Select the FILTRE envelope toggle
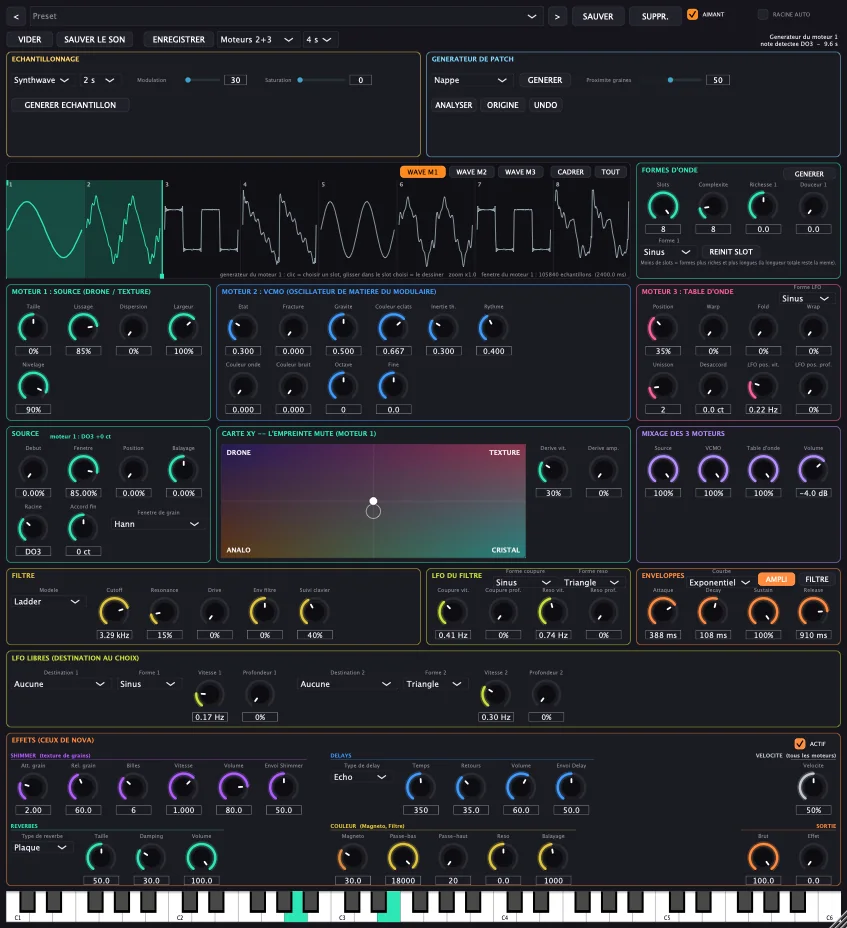The height and width of the screenshot is (928, 847). pos(817,579)
